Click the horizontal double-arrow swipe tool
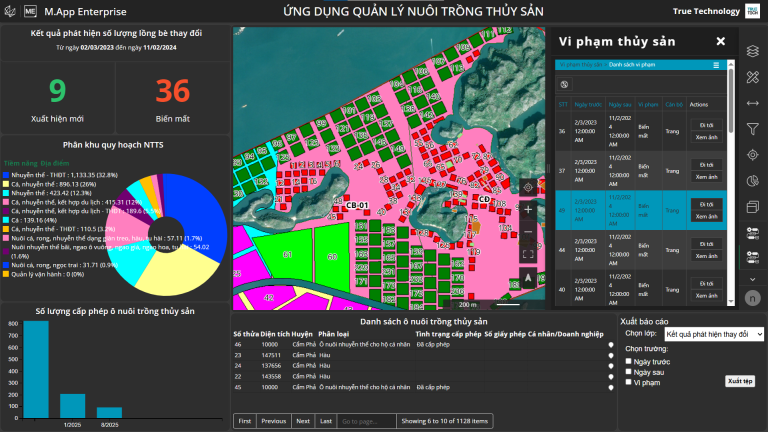The image size is (768, 432). pyautogui.click(x=753, y=103)
